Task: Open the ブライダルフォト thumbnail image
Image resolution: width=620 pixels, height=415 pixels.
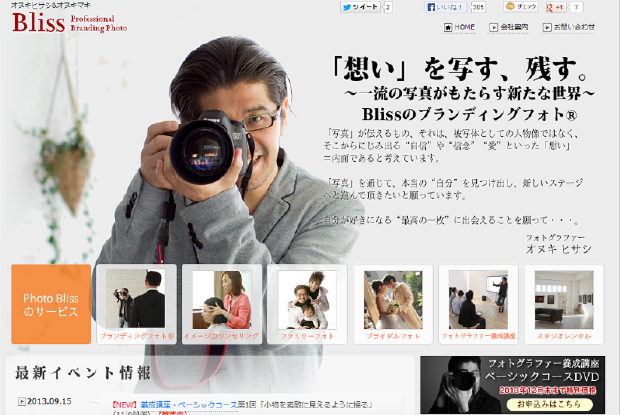Action: click(x=393, y=300)
